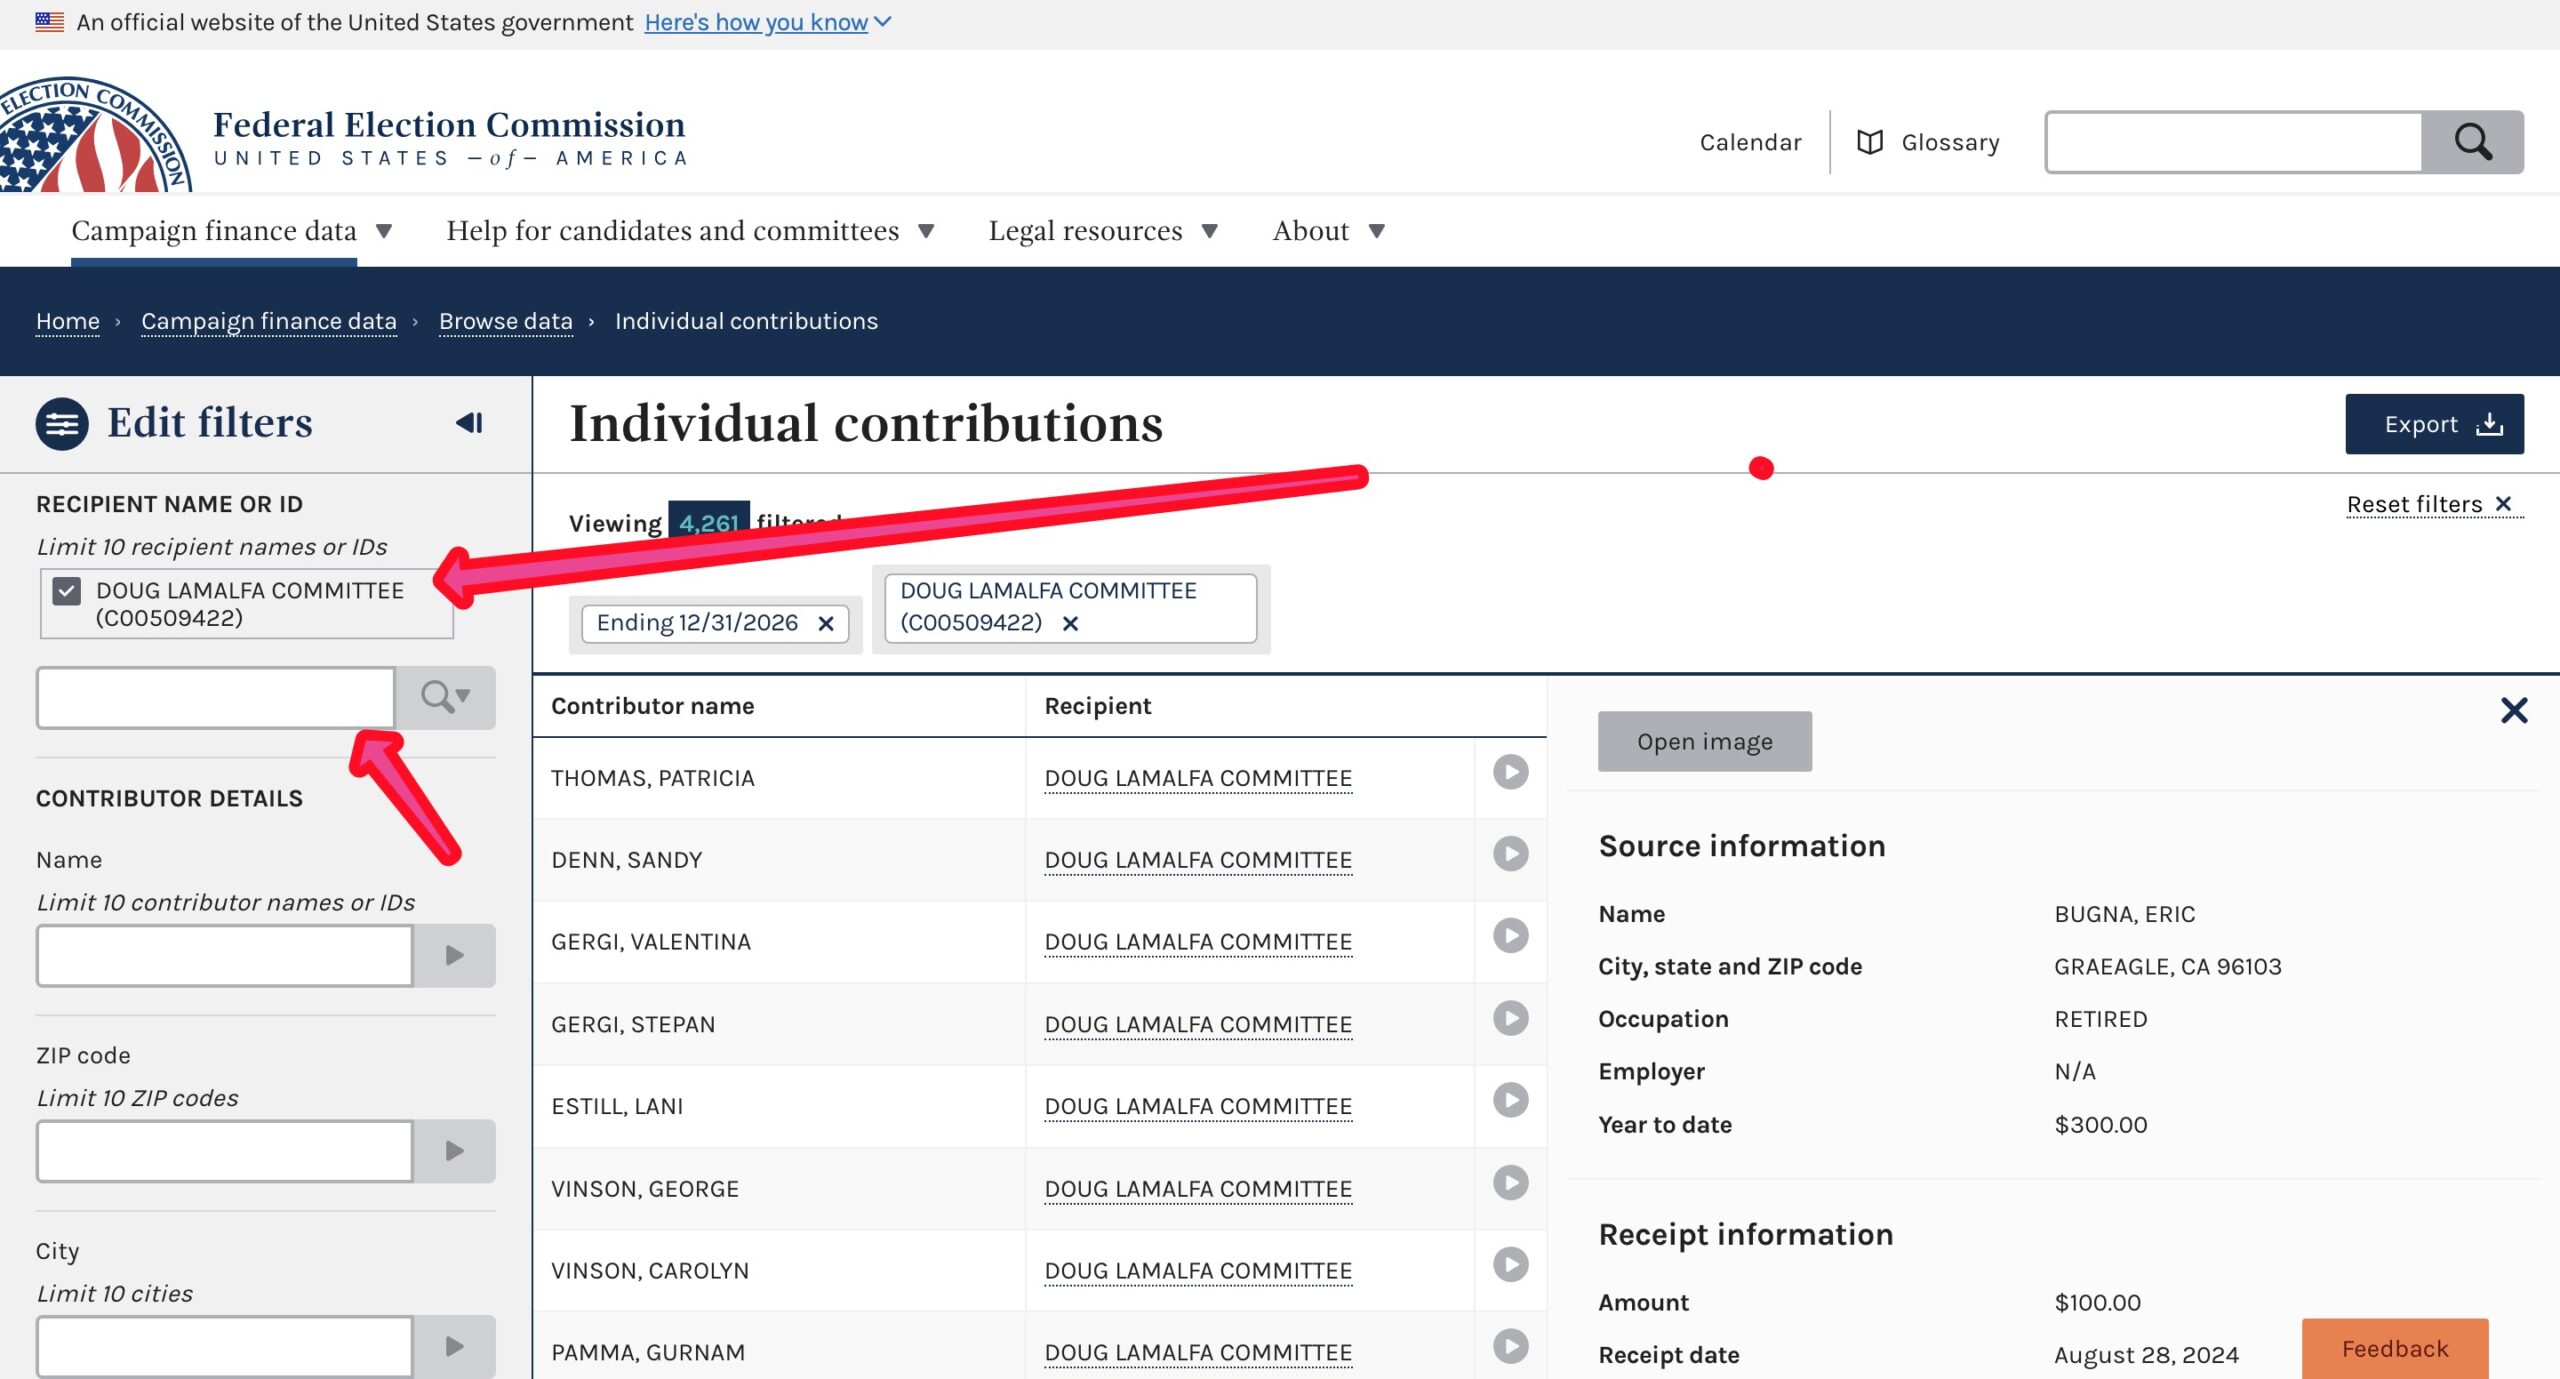2560x1379 pixels.
Task: Open details arrow for GERGI, STEPAN row
Action: (1510, 1018)
